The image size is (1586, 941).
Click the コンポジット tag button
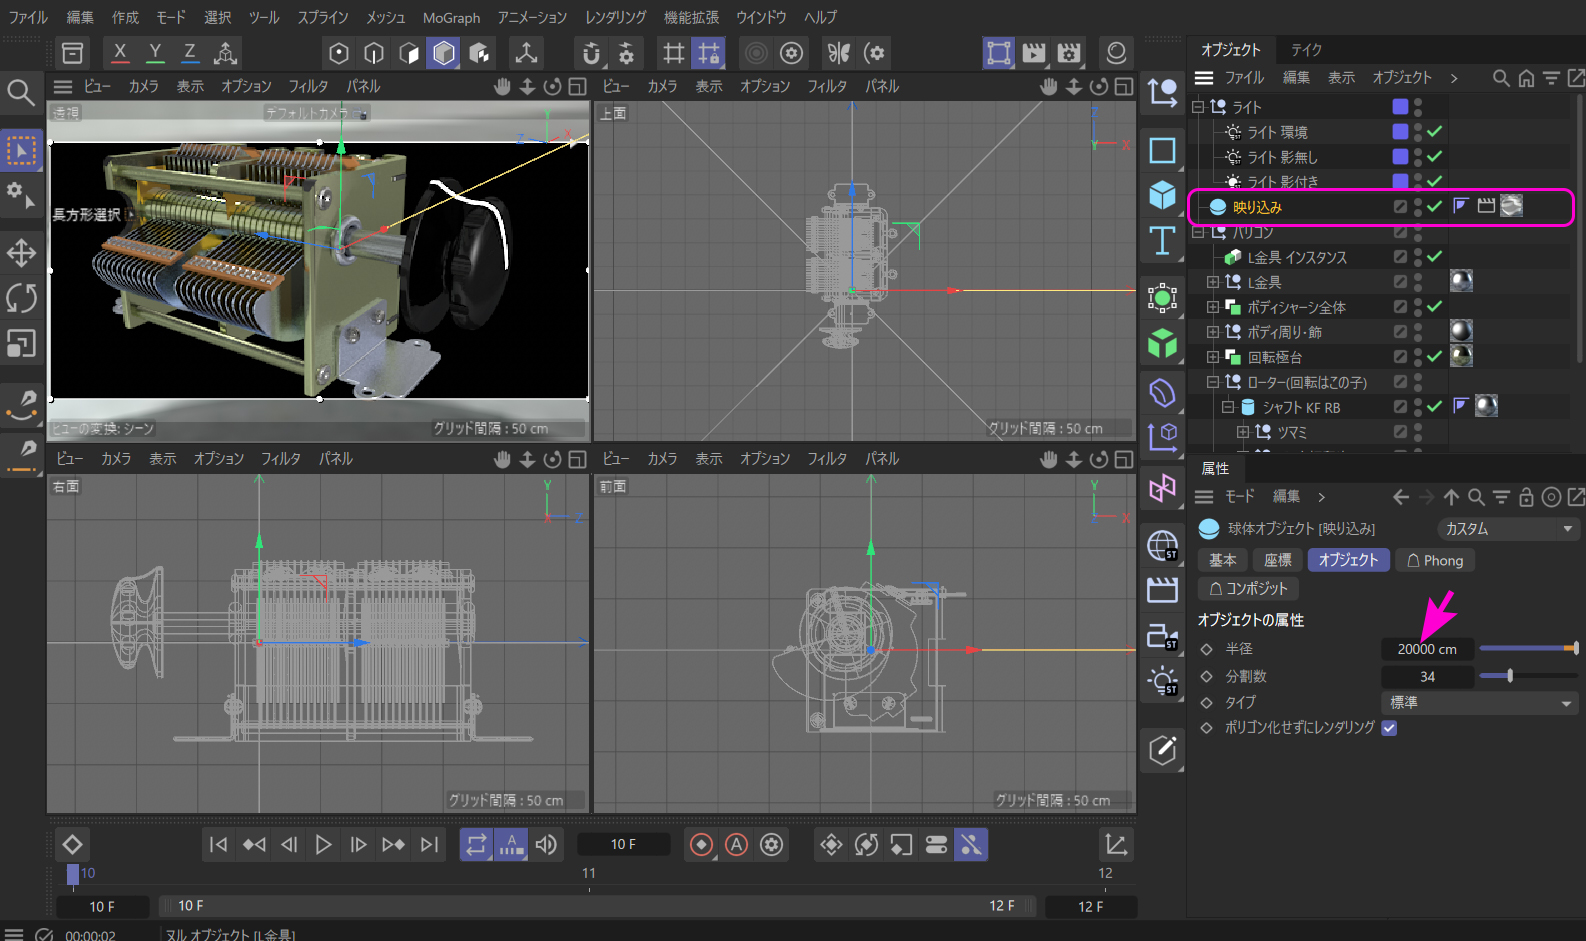pos(1248,589)
